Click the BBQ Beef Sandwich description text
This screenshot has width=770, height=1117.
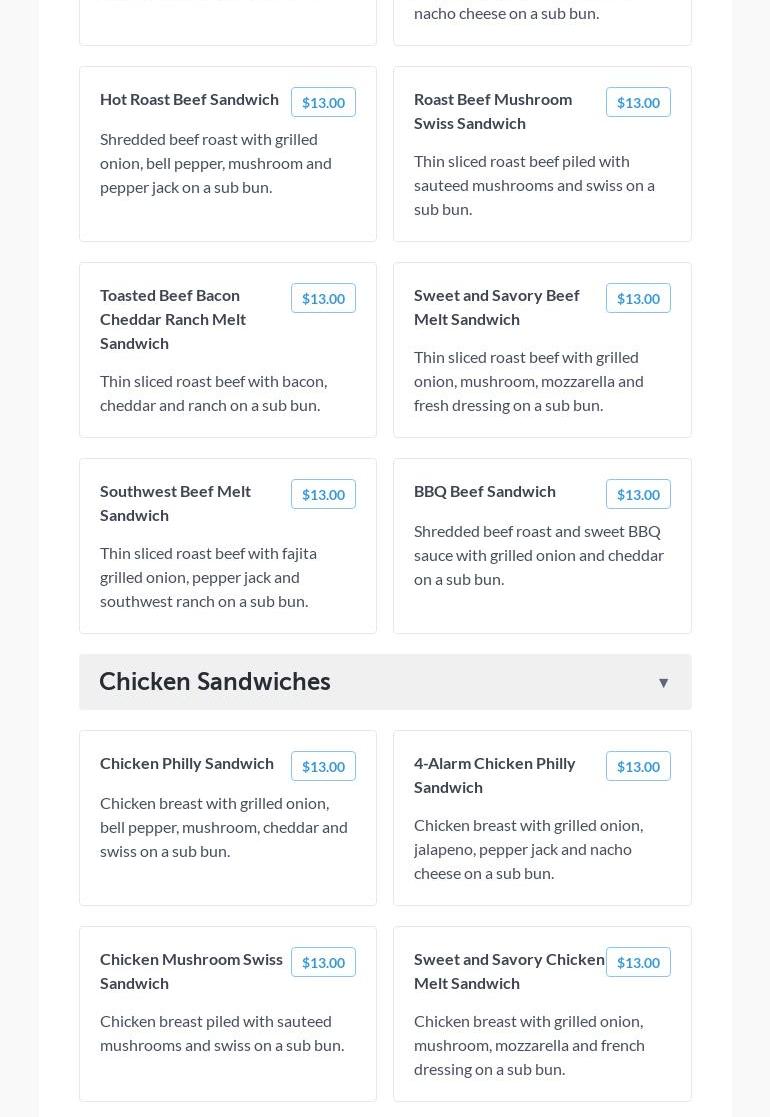pos(539,555)
